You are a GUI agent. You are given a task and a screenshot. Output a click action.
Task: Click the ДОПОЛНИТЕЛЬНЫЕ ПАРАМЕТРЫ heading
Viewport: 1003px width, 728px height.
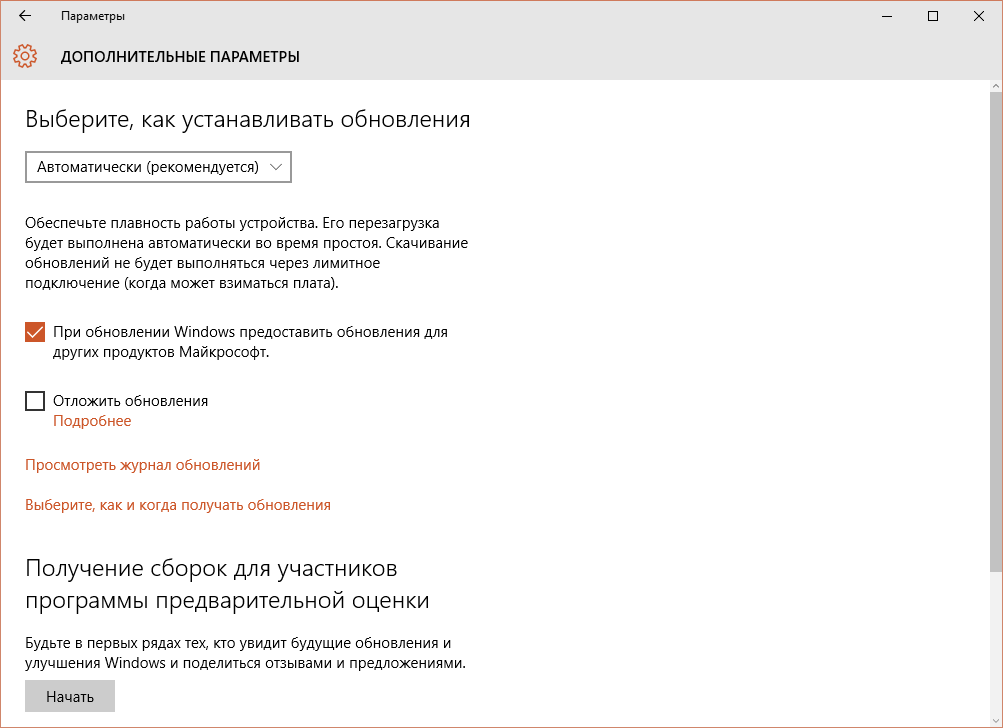tap(180, 57)
